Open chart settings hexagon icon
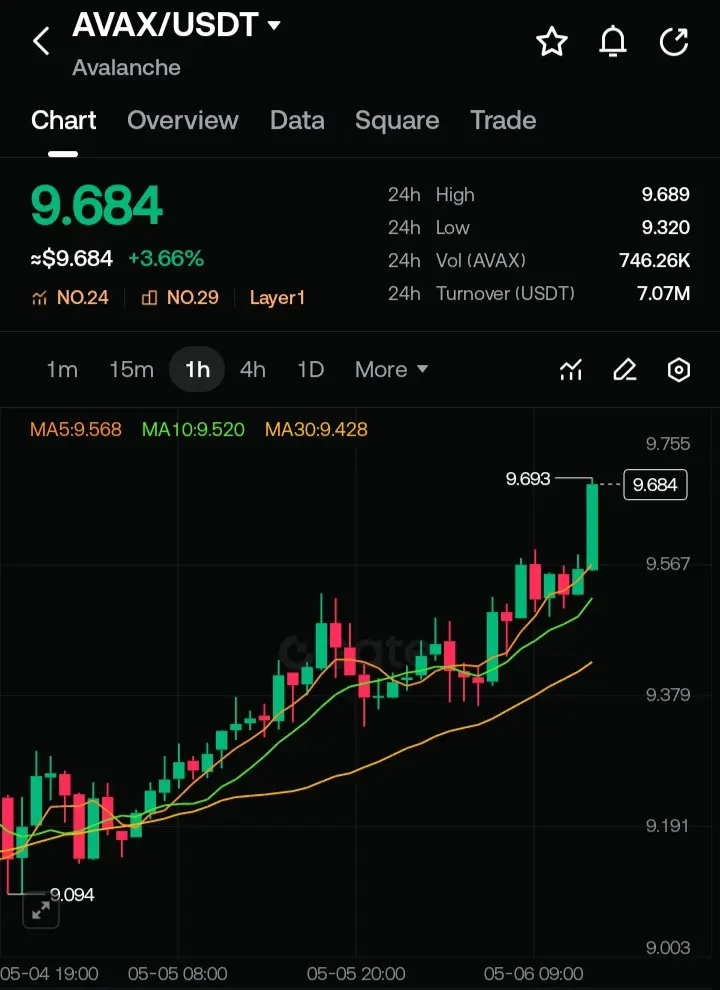 coord(678,369)
